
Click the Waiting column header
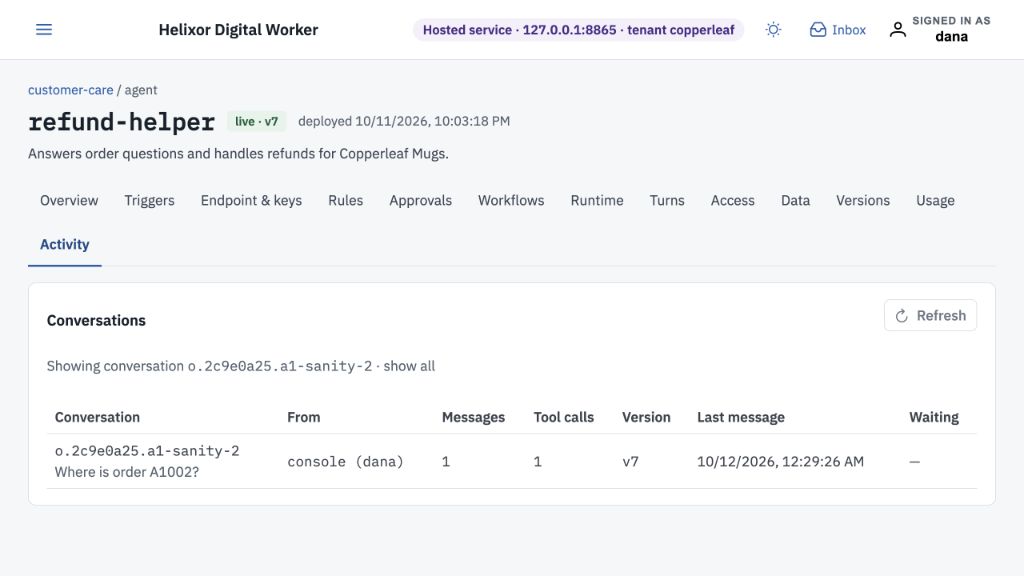[x=934, y=417]
